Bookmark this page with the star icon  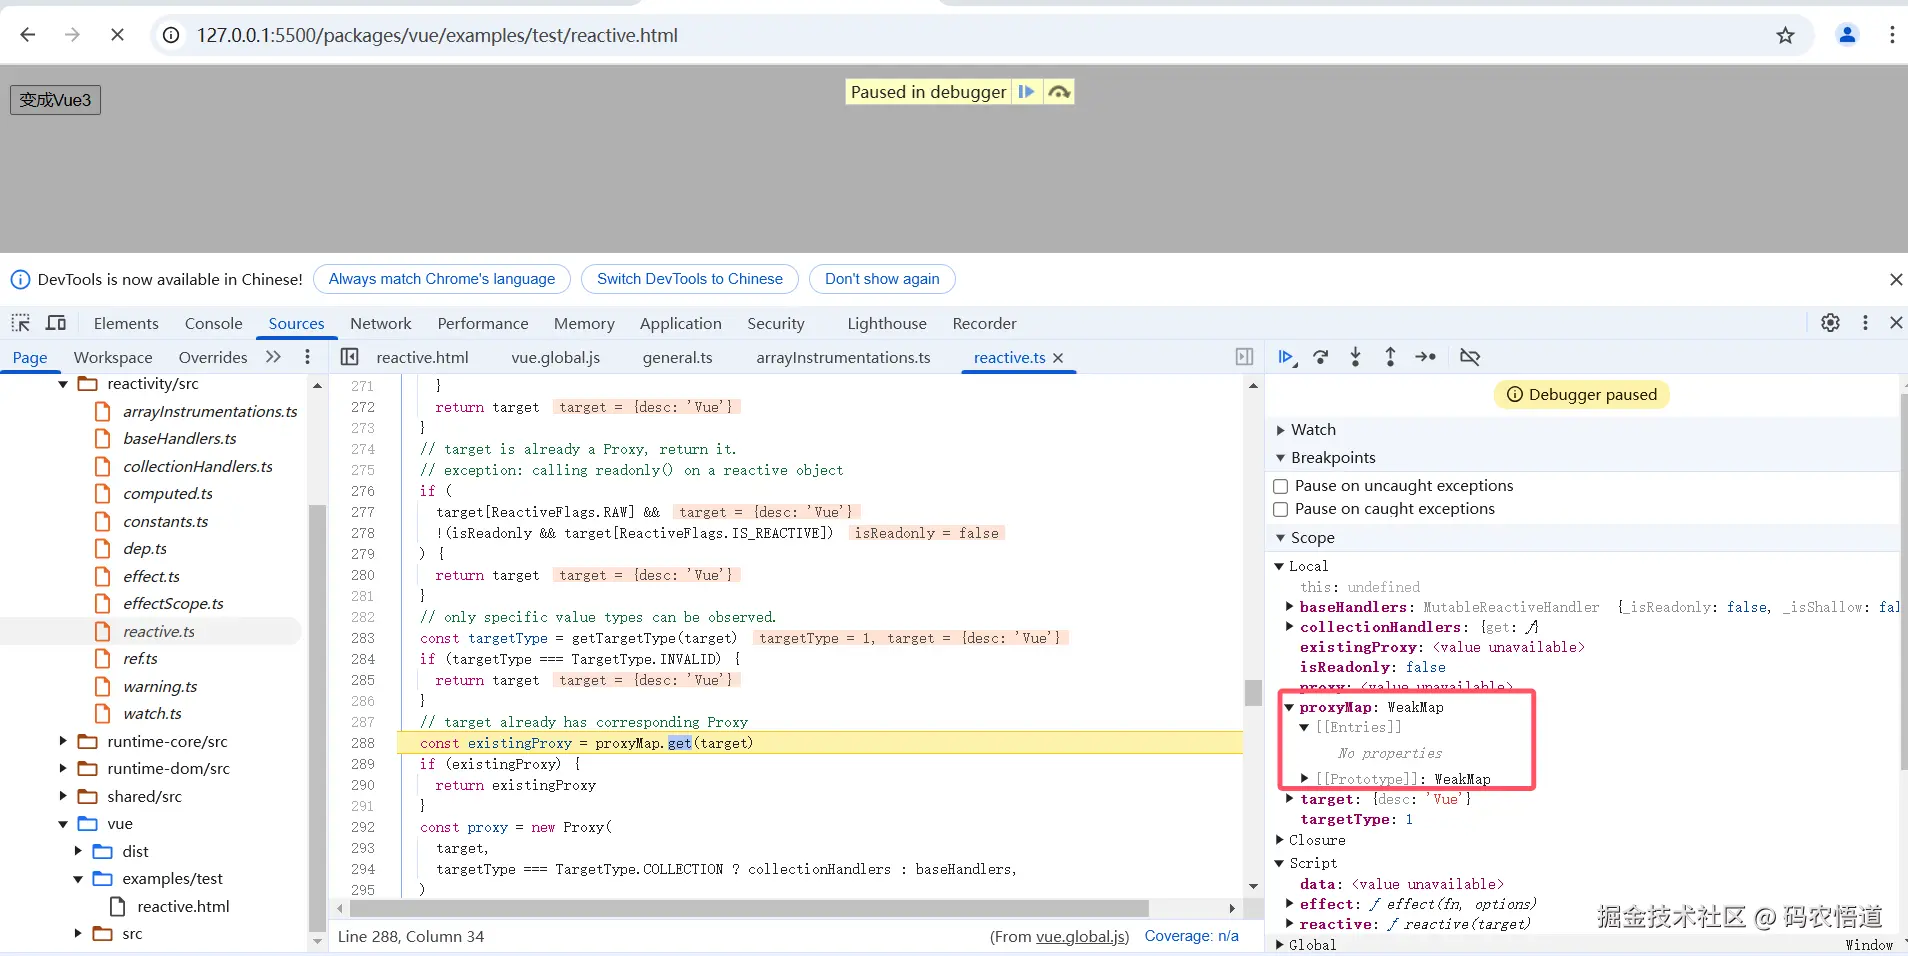[x=1785, y=36]
